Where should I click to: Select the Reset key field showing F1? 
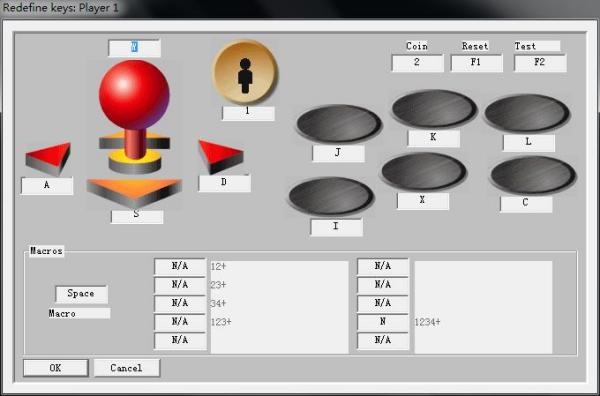click(x=476, y=63)
